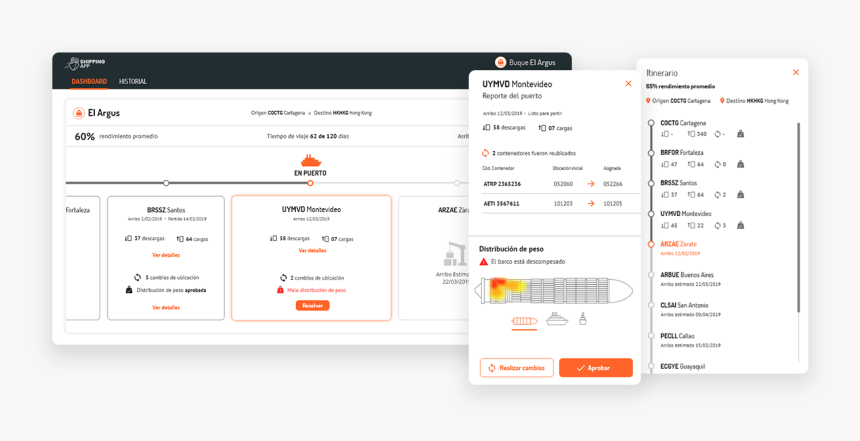Screen dimensions: 860x441
Task: Click the weight icon in Santos itinerary row
Action: tap(740, 194)
